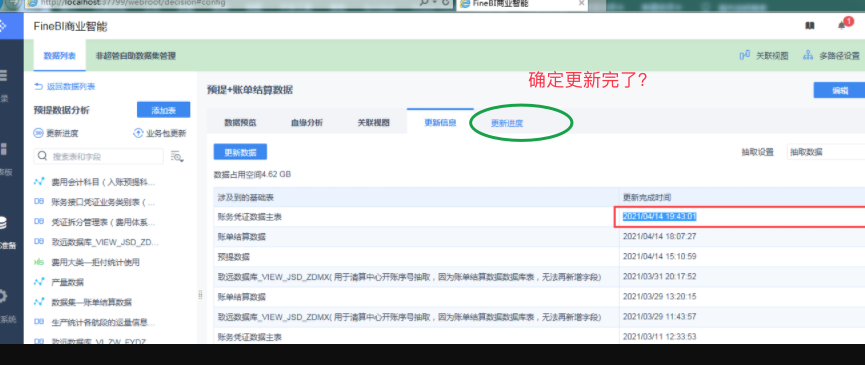Click the browser address bar showing localhost URL

(x=221, y=3)
